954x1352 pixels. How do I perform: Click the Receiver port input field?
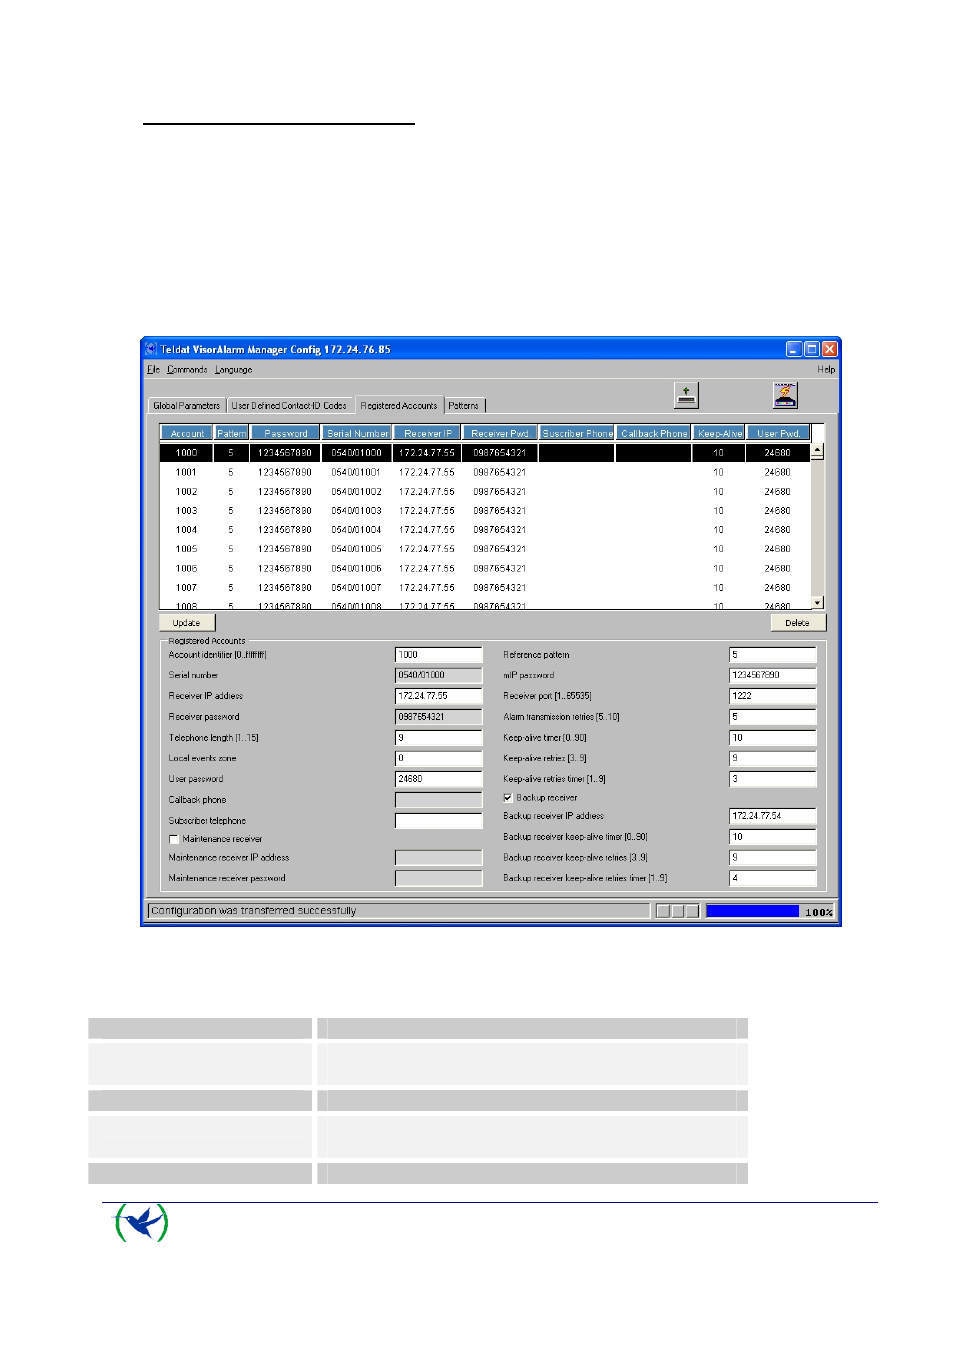(x=773, y=696)
